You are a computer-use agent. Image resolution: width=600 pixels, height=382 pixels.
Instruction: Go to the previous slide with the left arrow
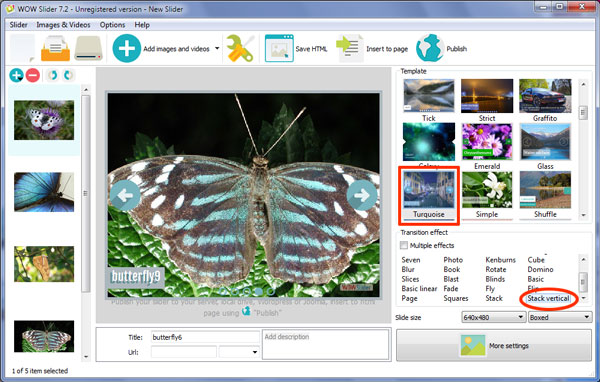click(125, 195)
